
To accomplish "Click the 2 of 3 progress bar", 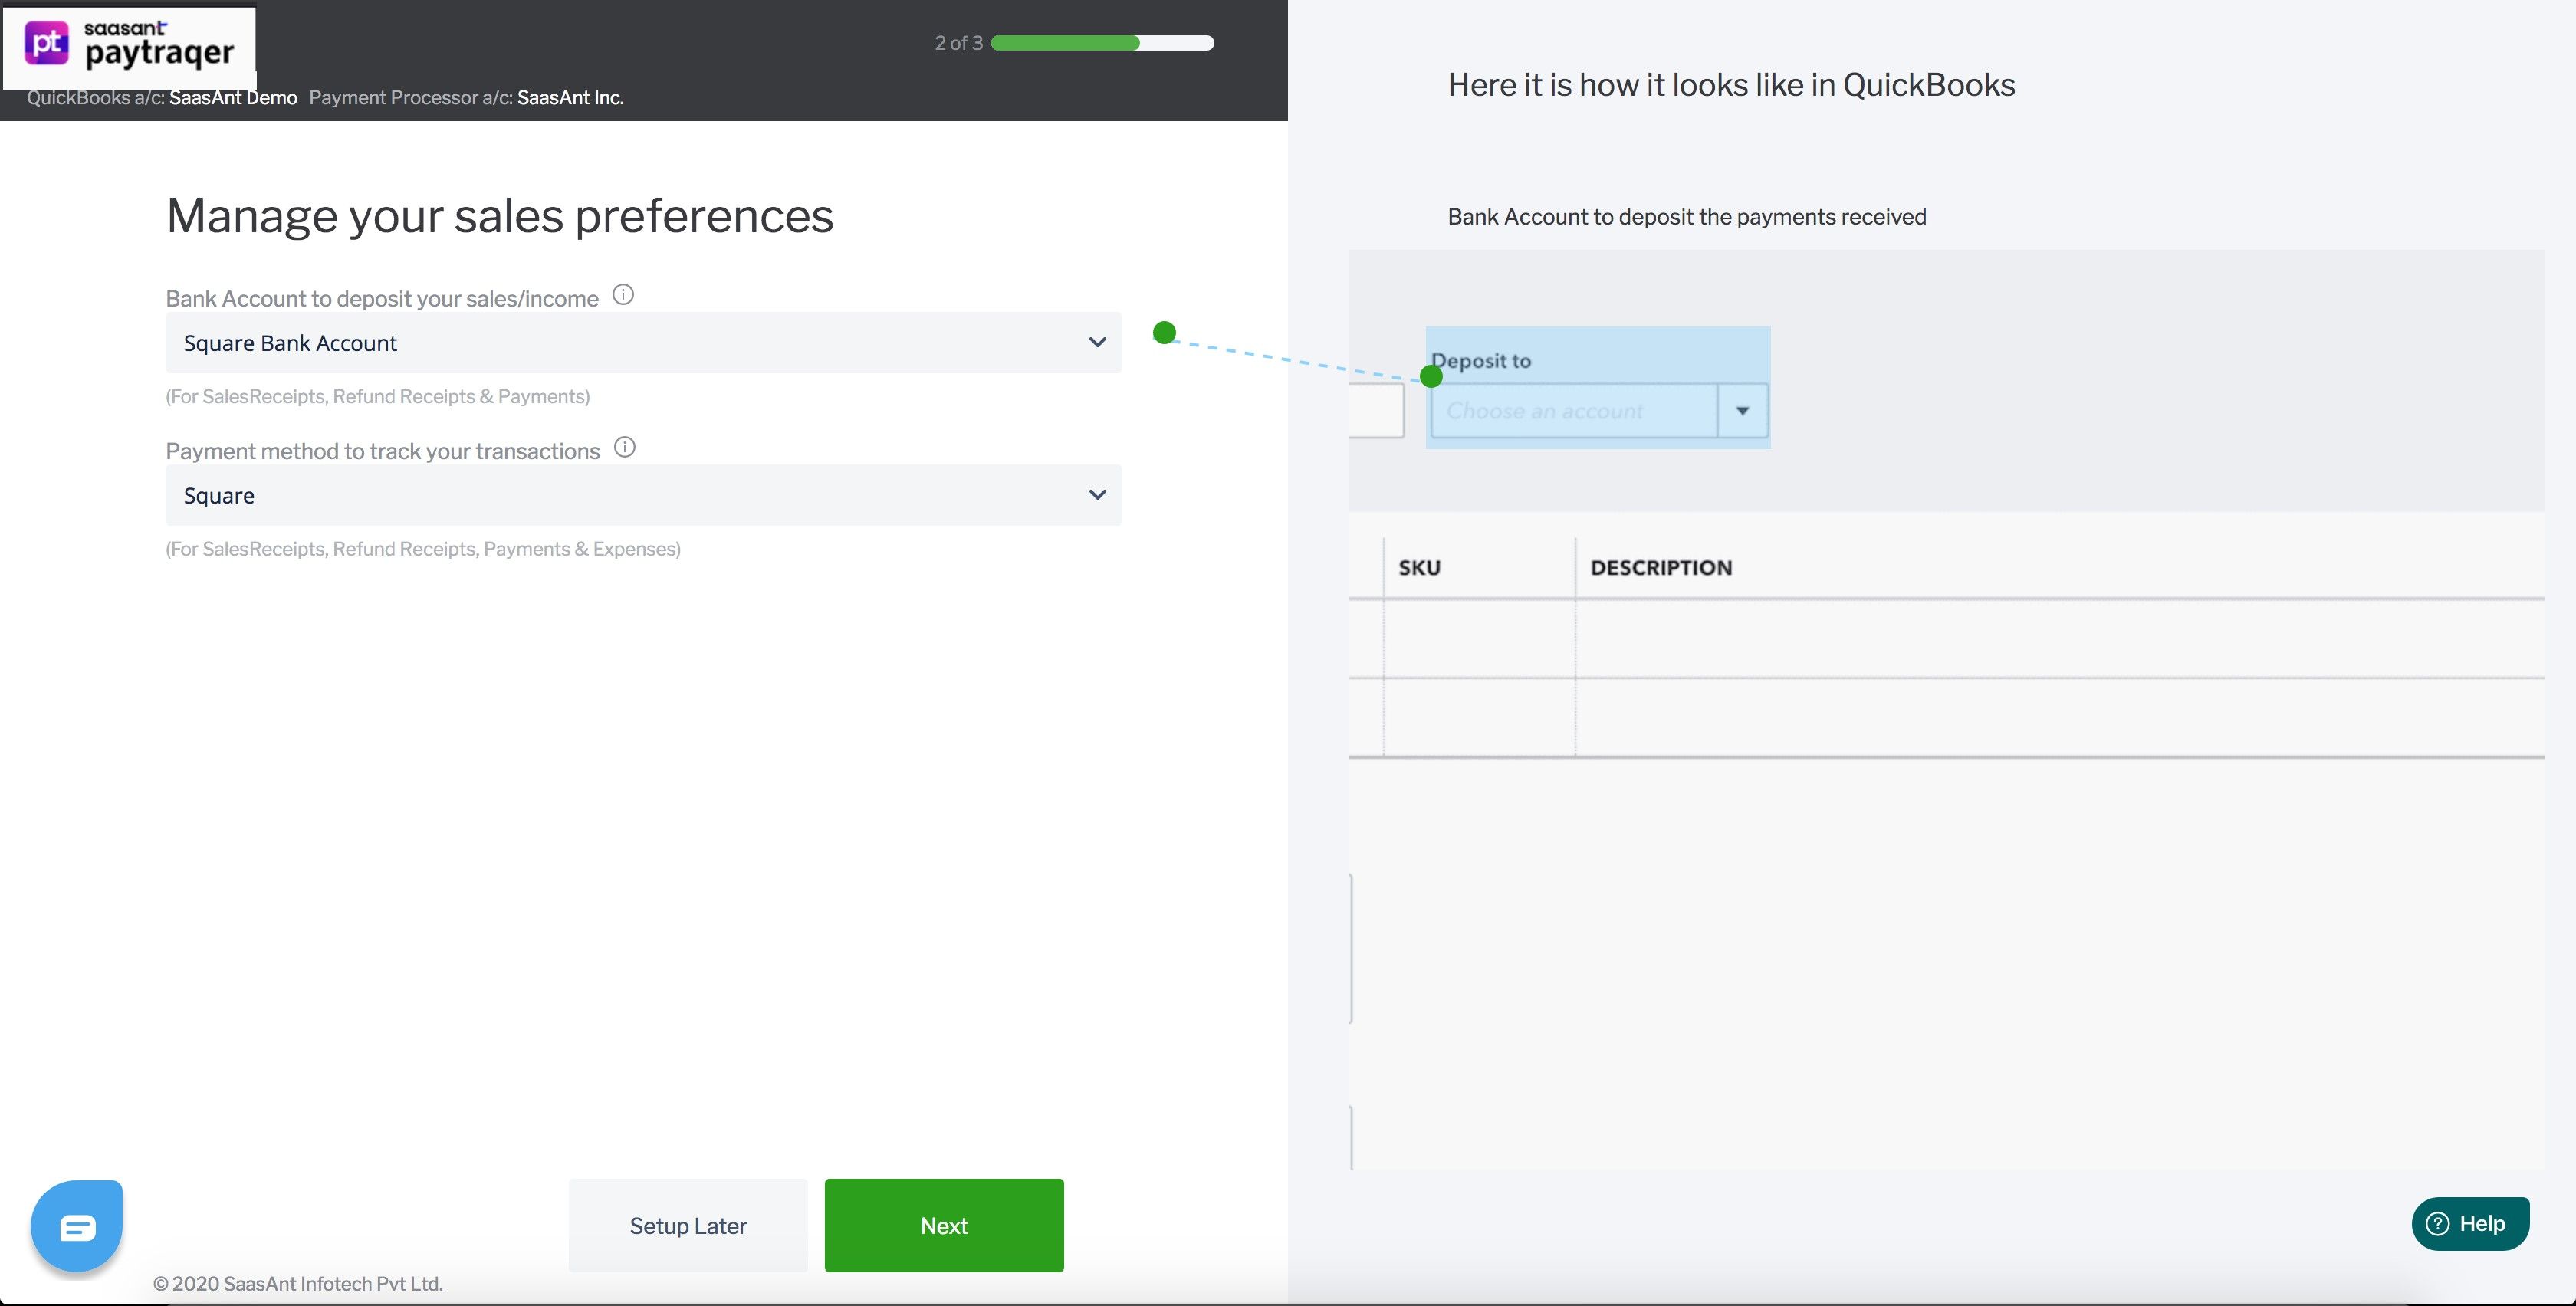I will (x=1102, y=43).
